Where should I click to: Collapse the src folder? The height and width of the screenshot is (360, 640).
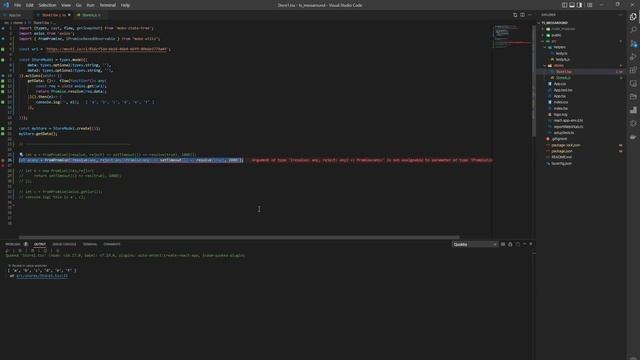553,41
